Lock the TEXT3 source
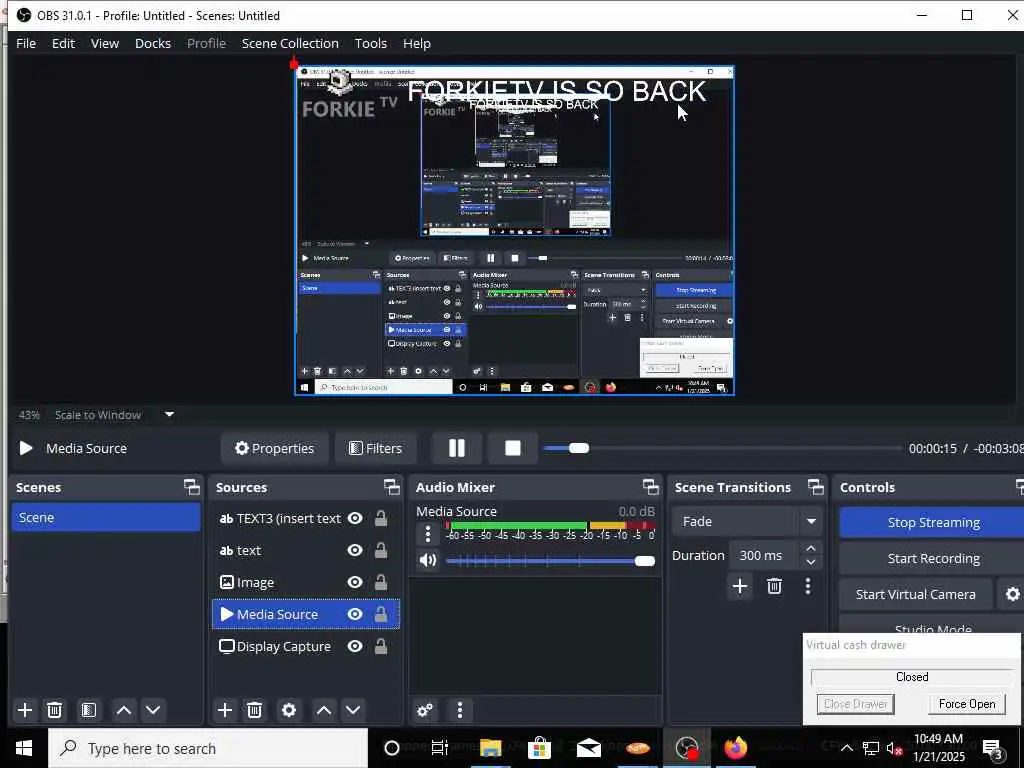Screen dimensions: 1024x768 pyautogui.click(x=381, y=519)
